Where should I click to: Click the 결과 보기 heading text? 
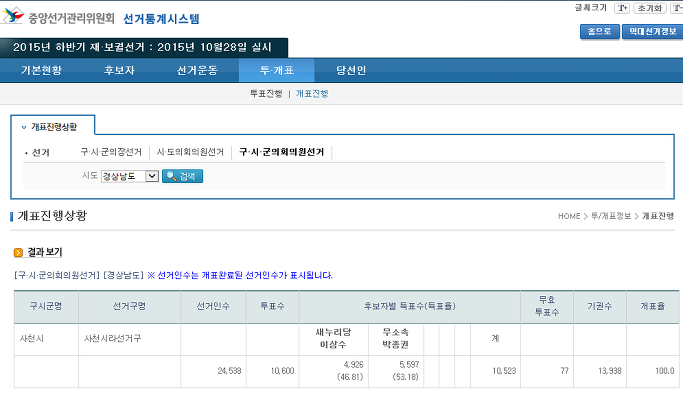tap(45, 252)
